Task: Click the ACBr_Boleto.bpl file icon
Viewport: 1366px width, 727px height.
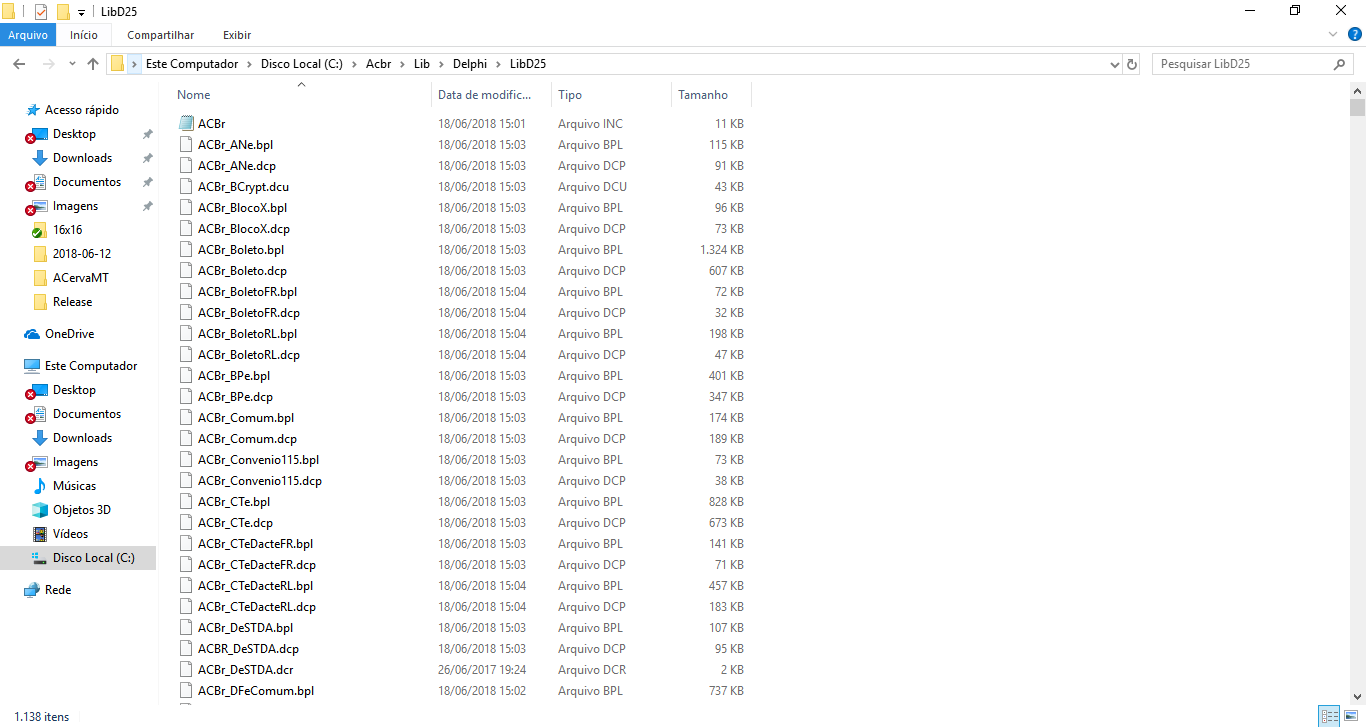Action: tap(185, 250)
